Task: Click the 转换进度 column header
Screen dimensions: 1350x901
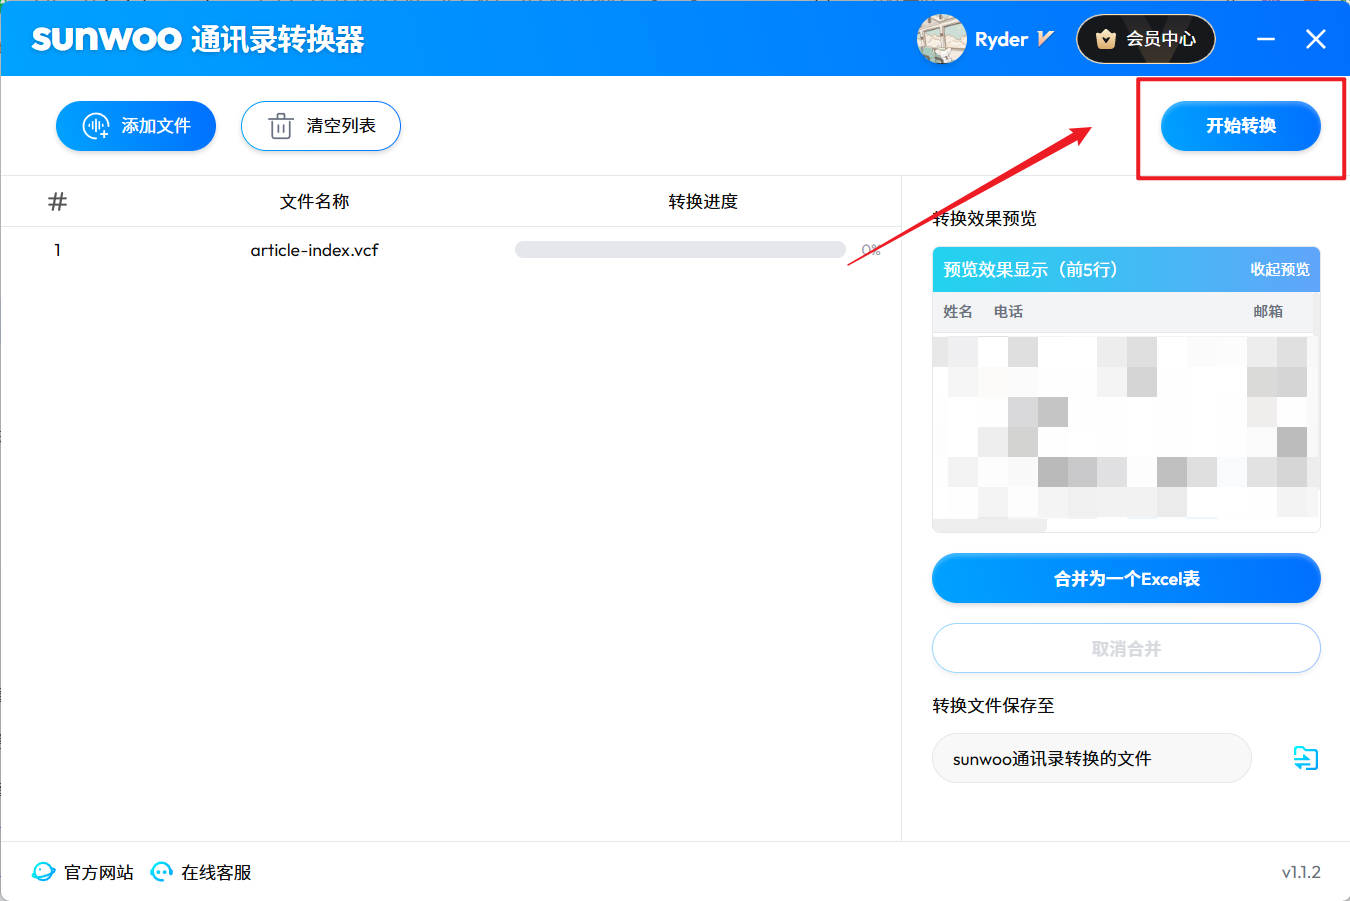Action: tap(703, 201)
